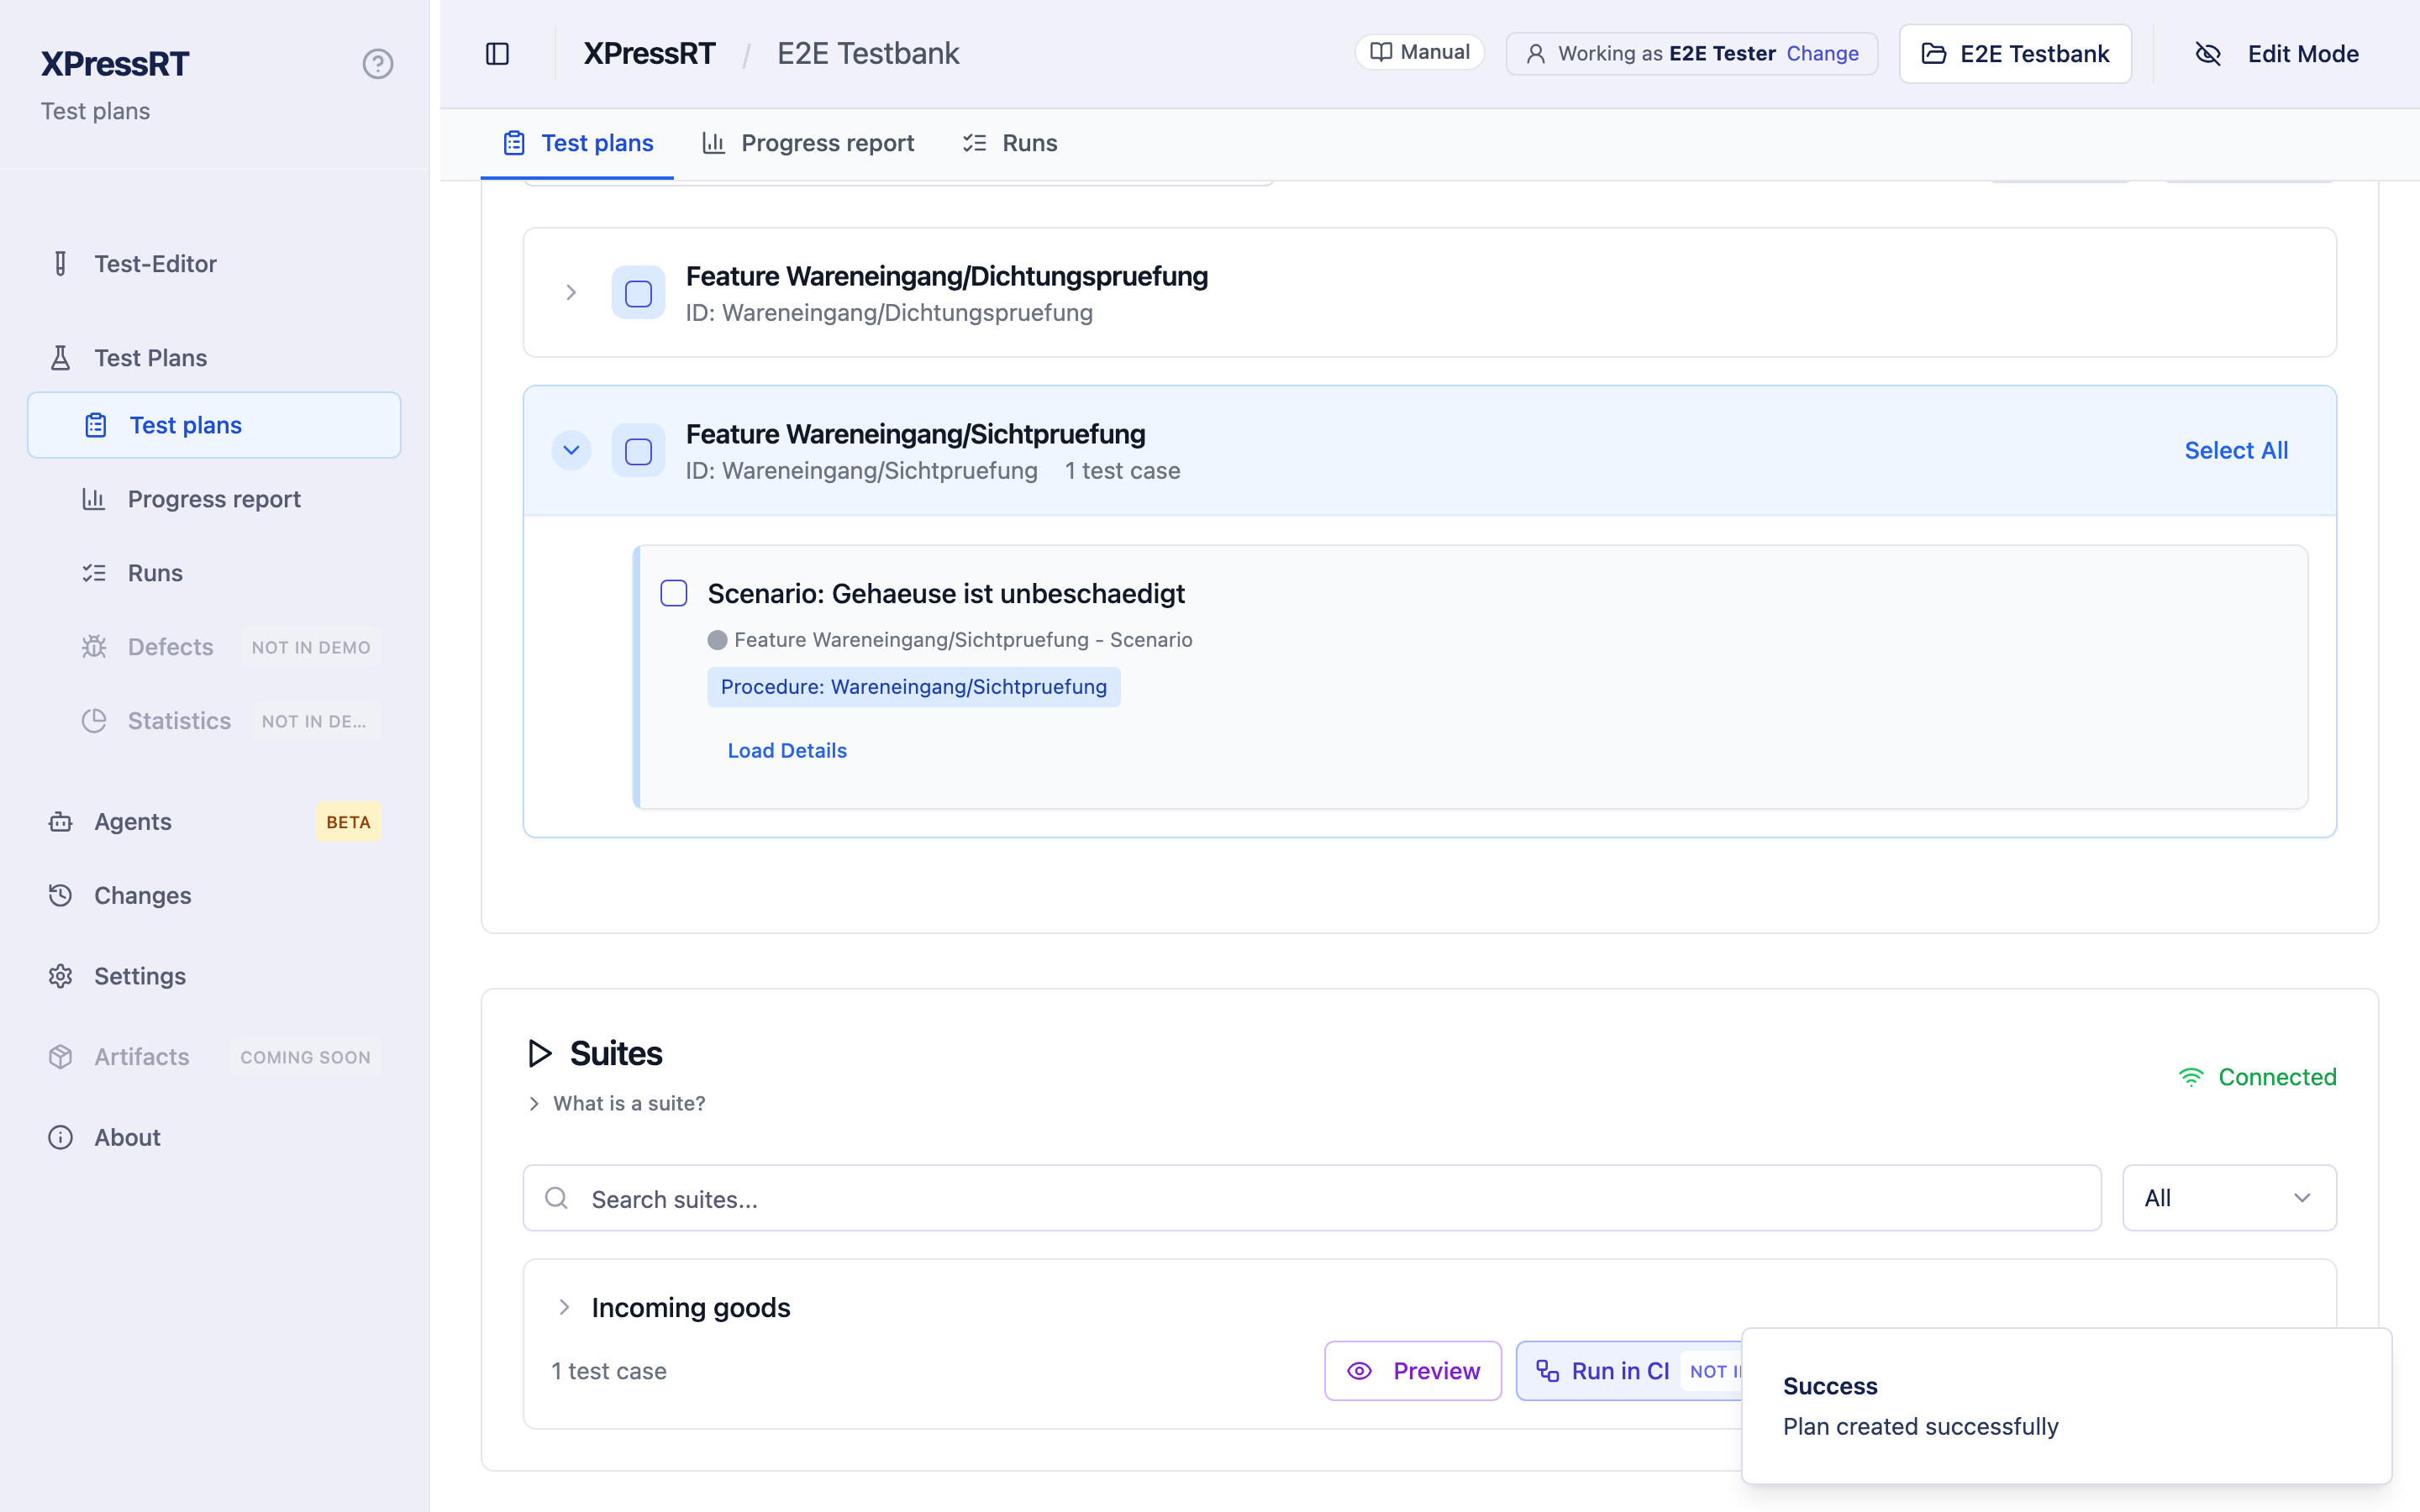This screenshot has width=2420, height=1512.
Task: Open Runs in sidebar
Action: [214, 573]
